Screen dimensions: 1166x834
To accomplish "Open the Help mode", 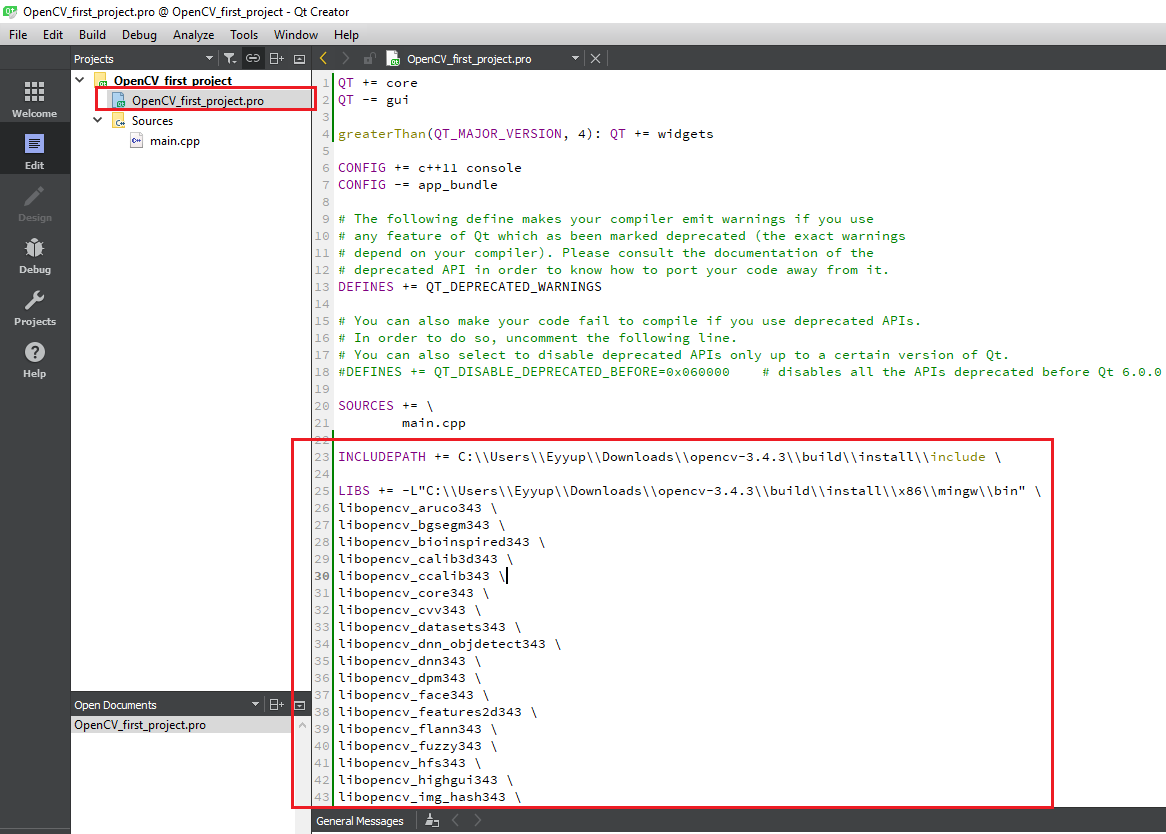I will 34,360.
